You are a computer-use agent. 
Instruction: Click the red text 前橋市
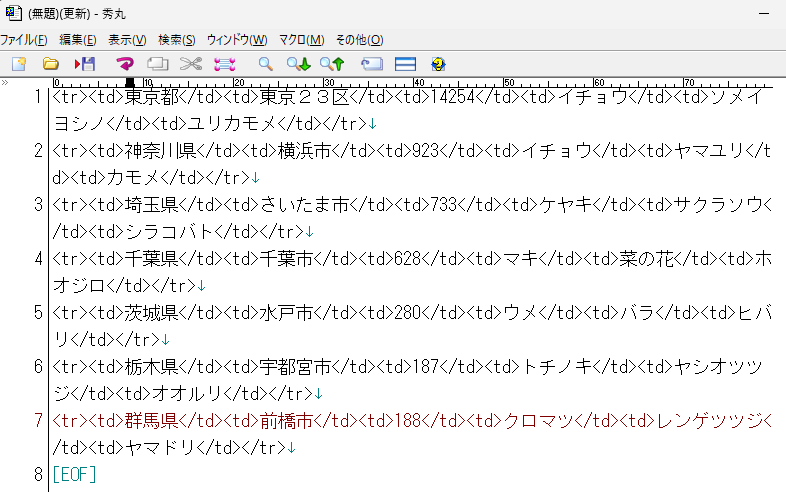[x=286, y=420]
